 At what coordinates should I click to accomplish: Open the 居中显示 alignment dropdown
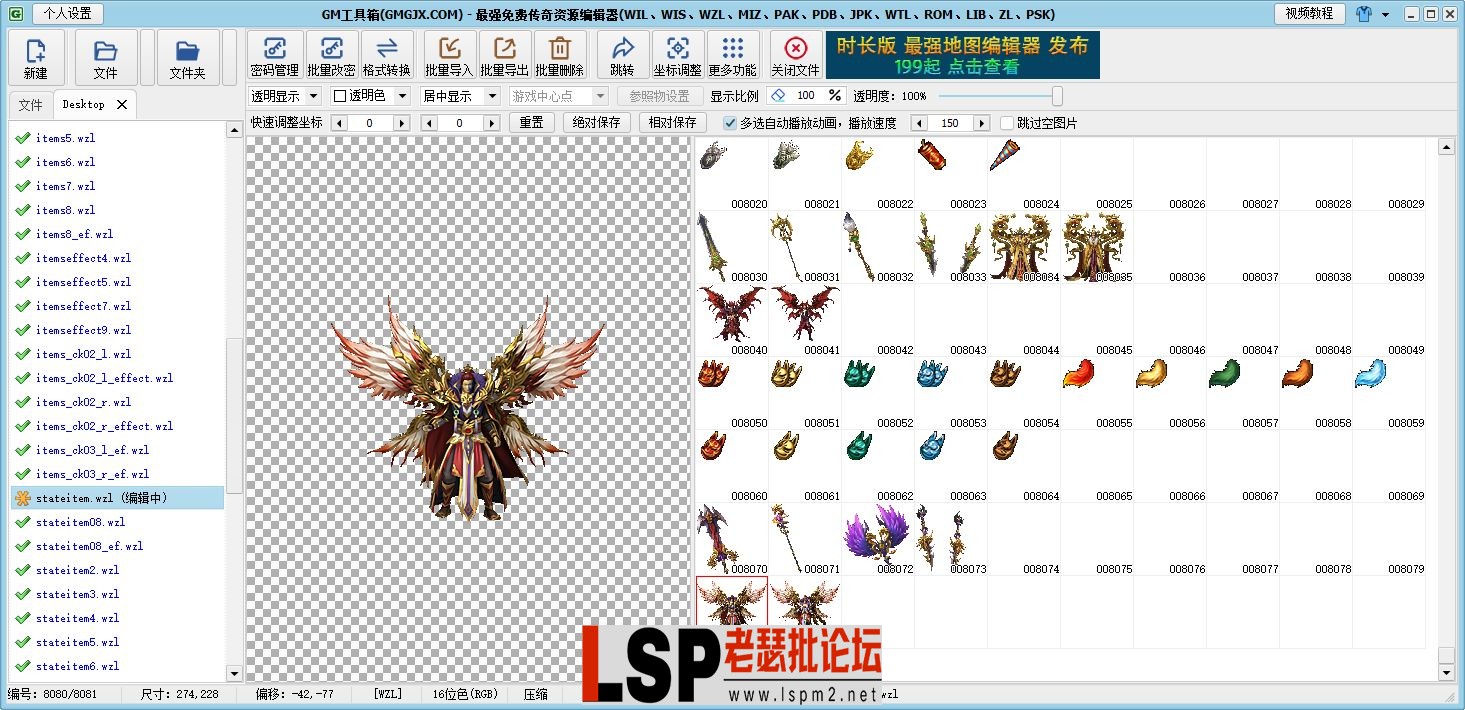coord(460,96)
